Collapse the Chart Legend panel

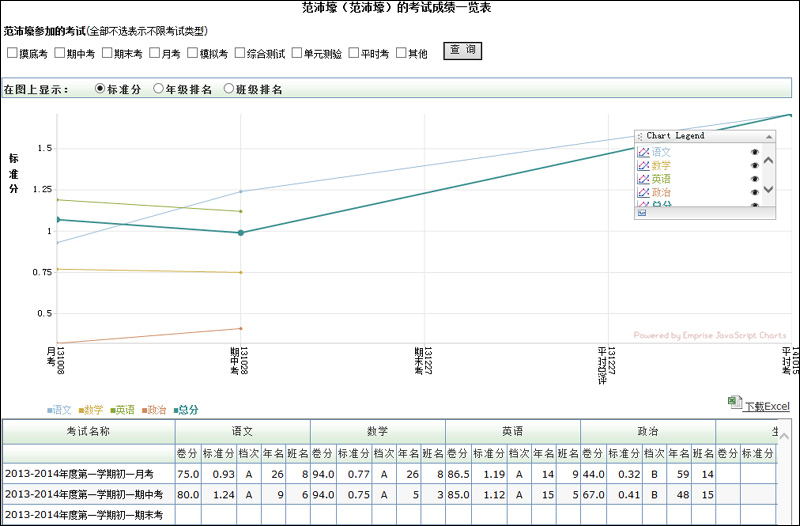(x=768, y=136)
